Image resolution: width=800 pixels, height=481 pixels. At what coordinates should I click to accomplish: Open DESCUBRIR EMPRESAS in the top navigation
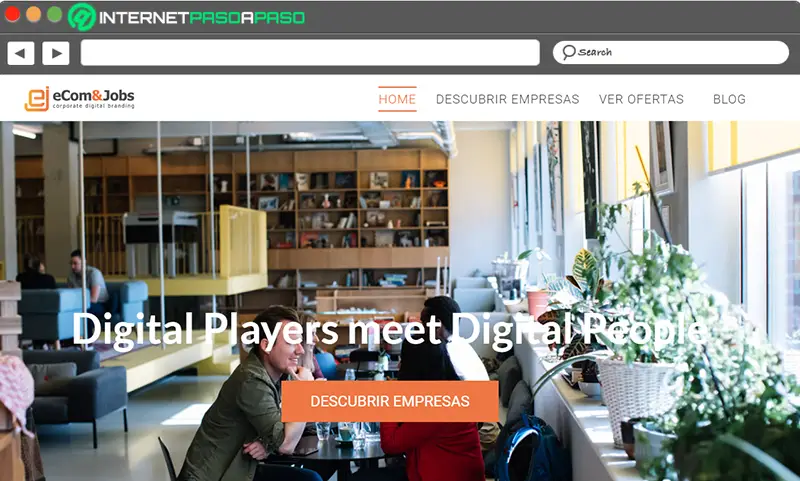[507, 99]
